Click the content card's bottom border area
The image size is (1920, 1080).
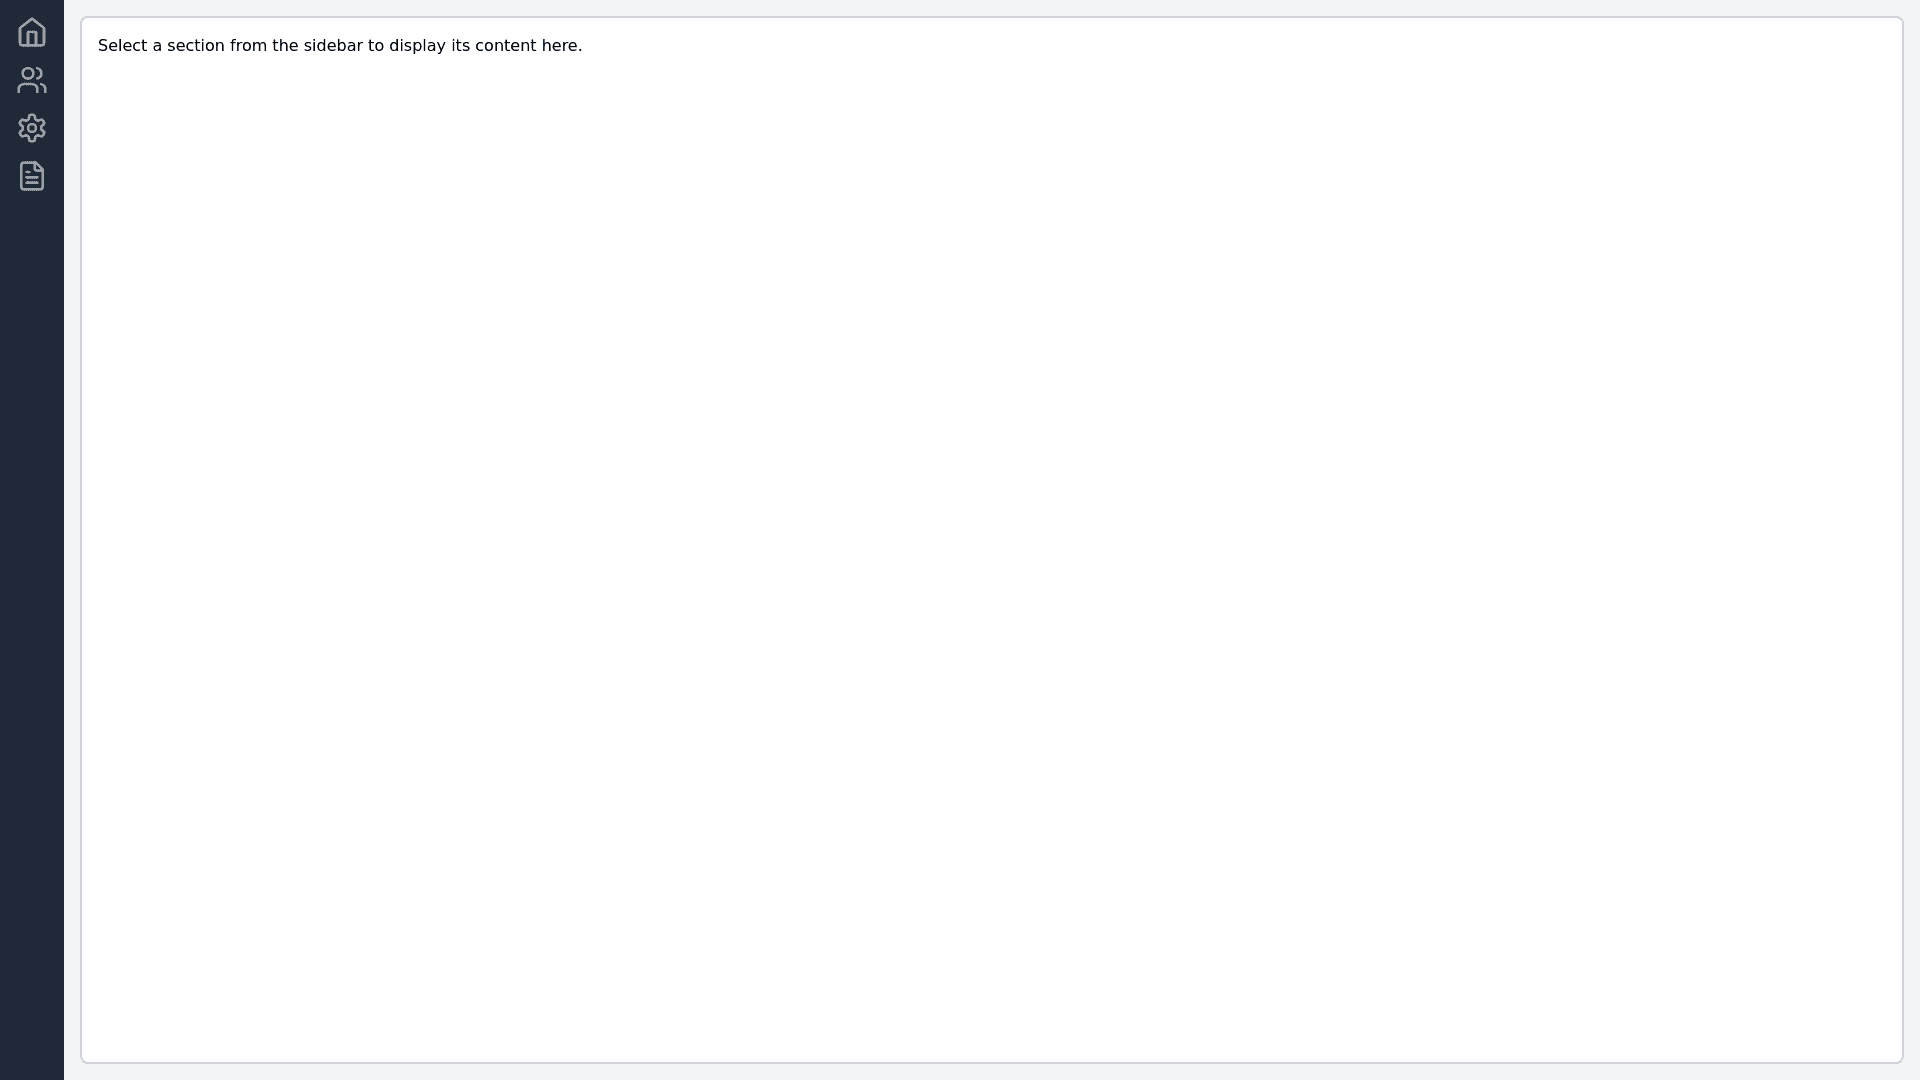coord(992,1062)
